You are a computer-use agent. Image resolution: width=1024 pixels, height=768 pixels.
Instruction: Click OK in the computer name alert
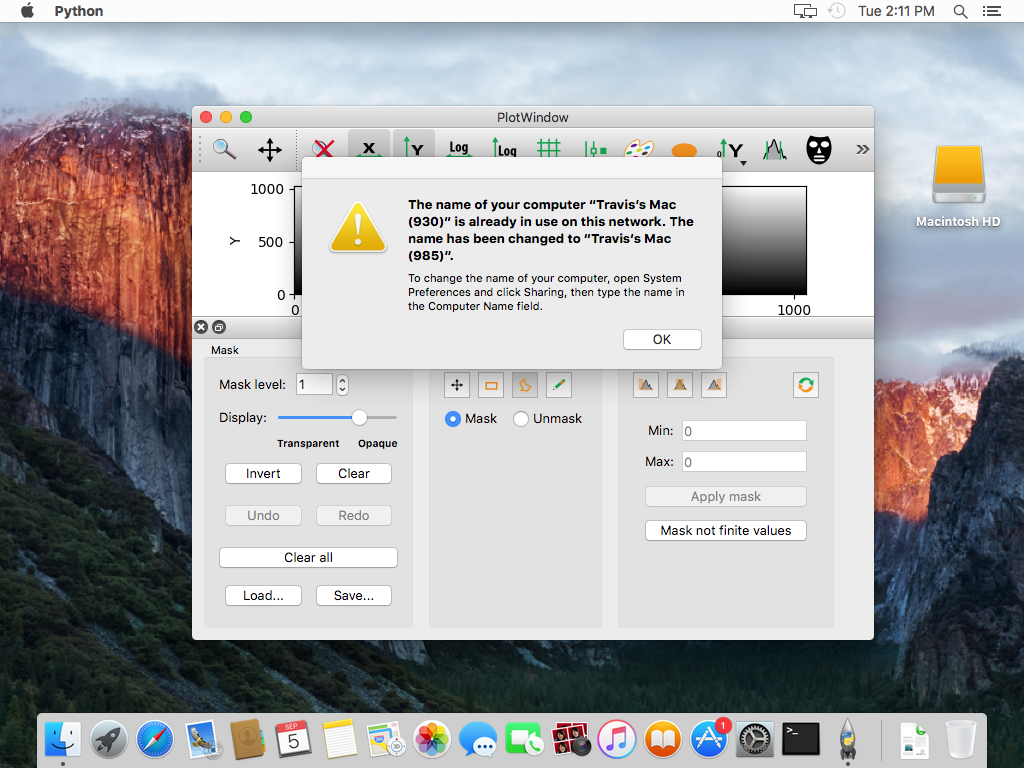662,340
